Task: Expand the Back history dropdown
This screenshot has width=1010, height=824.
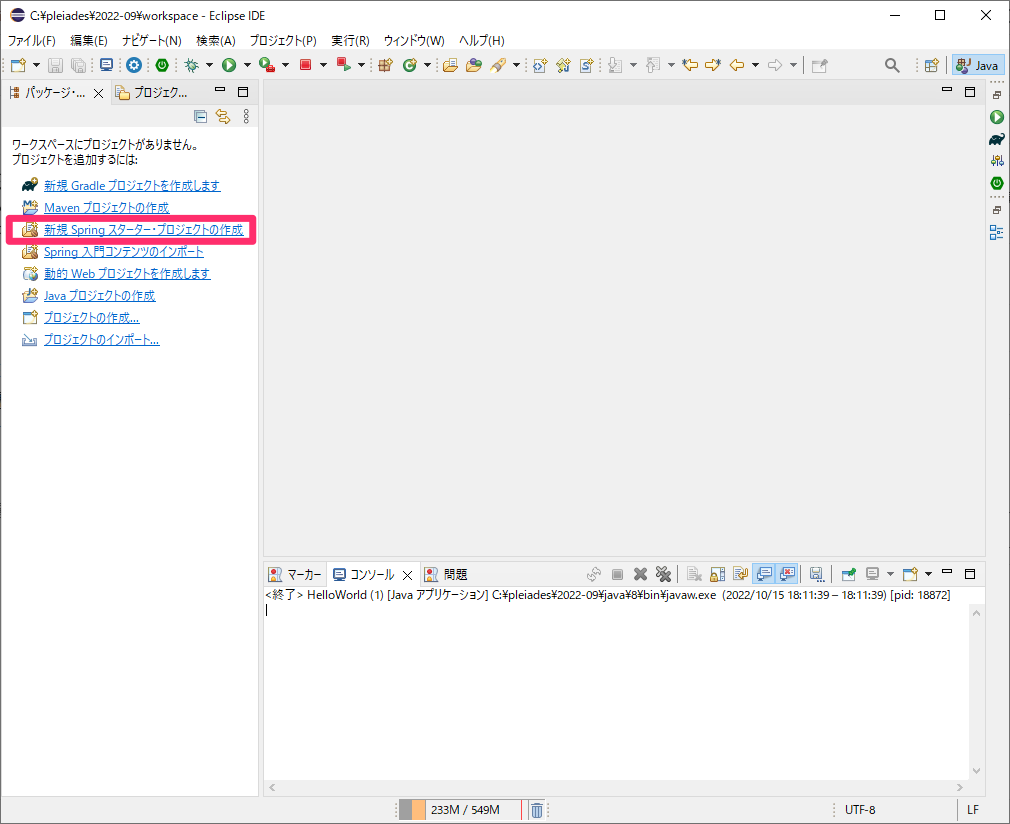Action: 756,65
